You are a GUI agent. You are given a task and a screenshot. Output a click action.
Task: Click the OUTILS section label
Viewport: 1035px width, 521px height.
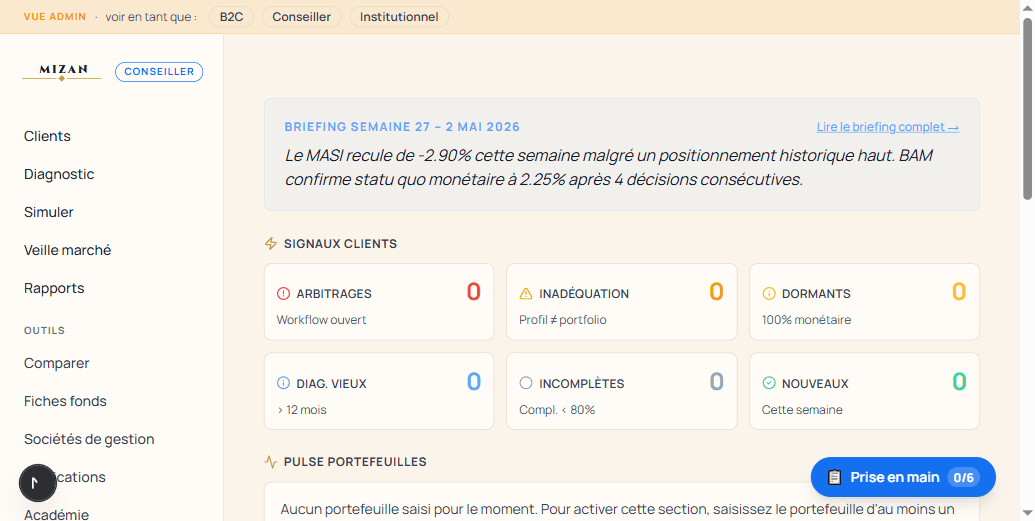click(x=44, y=330)
